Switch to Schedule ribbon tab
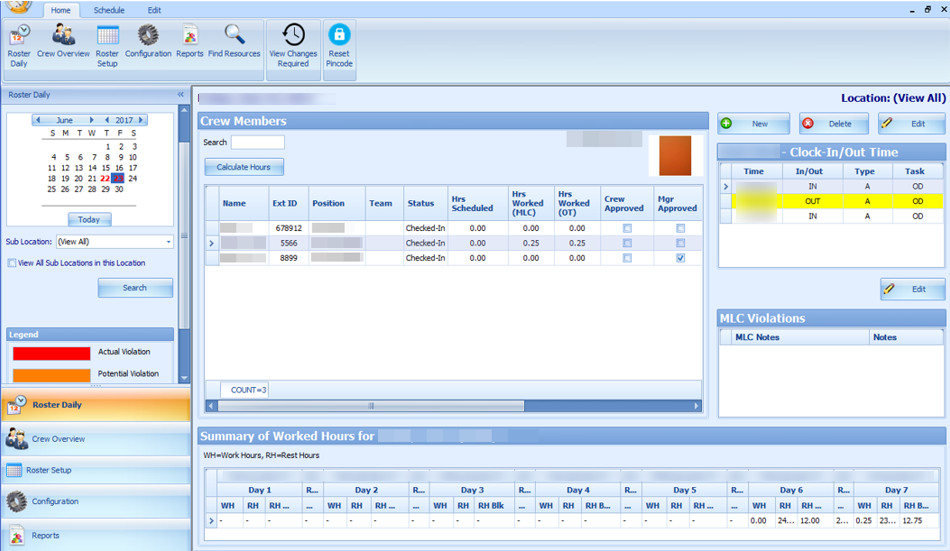 109,10
